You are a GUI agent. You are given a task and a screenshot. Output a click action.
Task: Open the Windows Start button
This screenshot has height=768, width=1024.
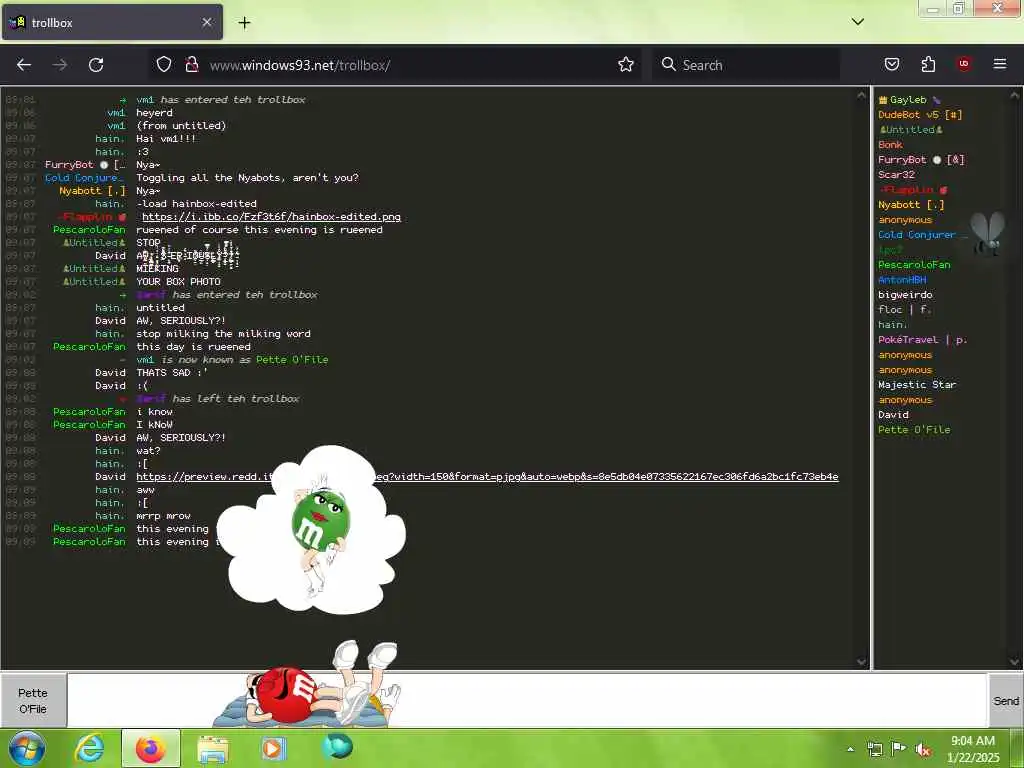26,748
